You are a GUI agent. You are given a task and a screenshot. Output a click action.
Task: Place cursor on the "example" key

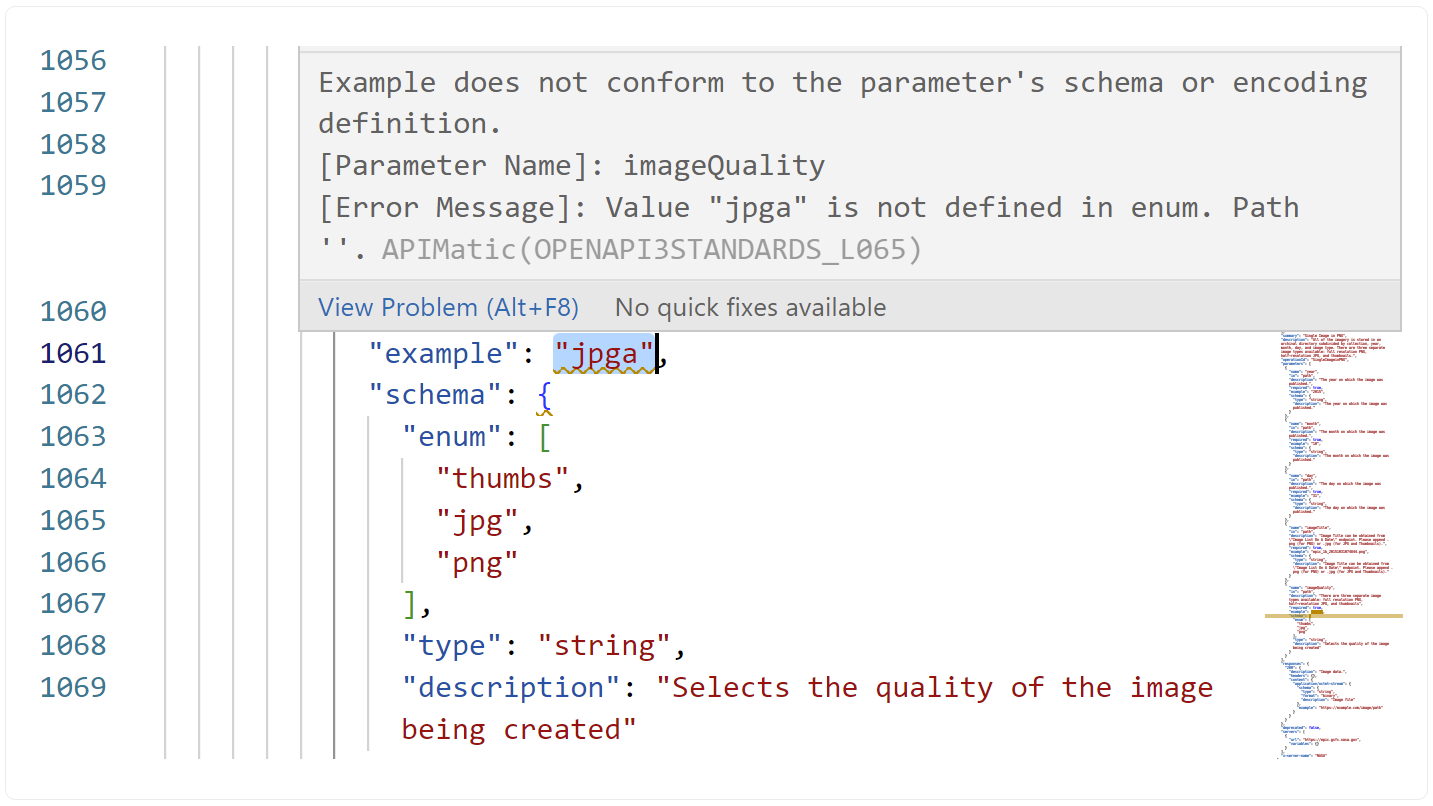tap(443, 353)
